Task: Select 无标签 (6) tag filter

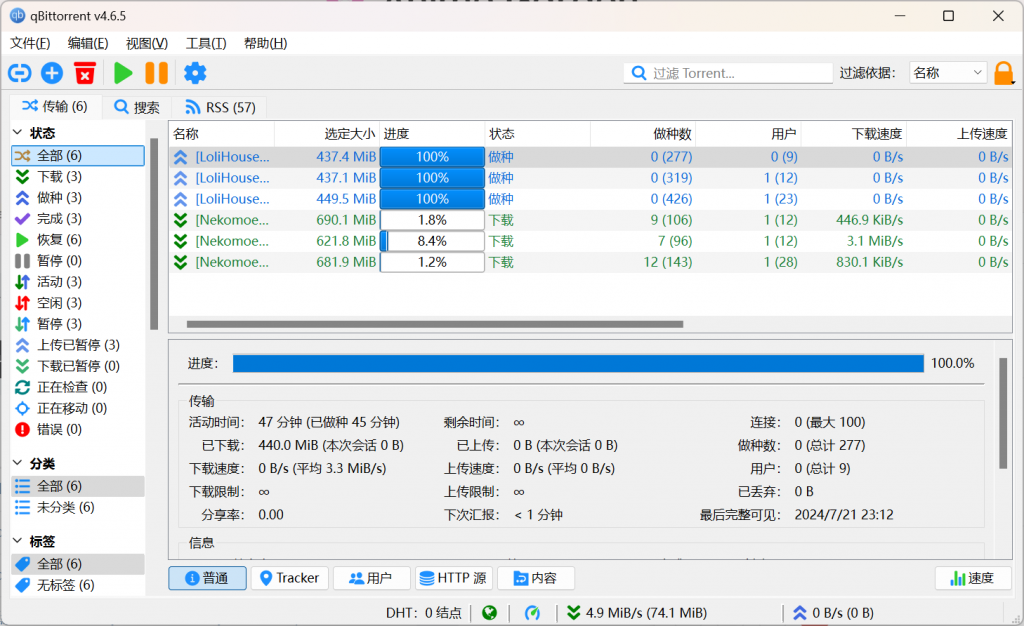Action: click(78, 585)
